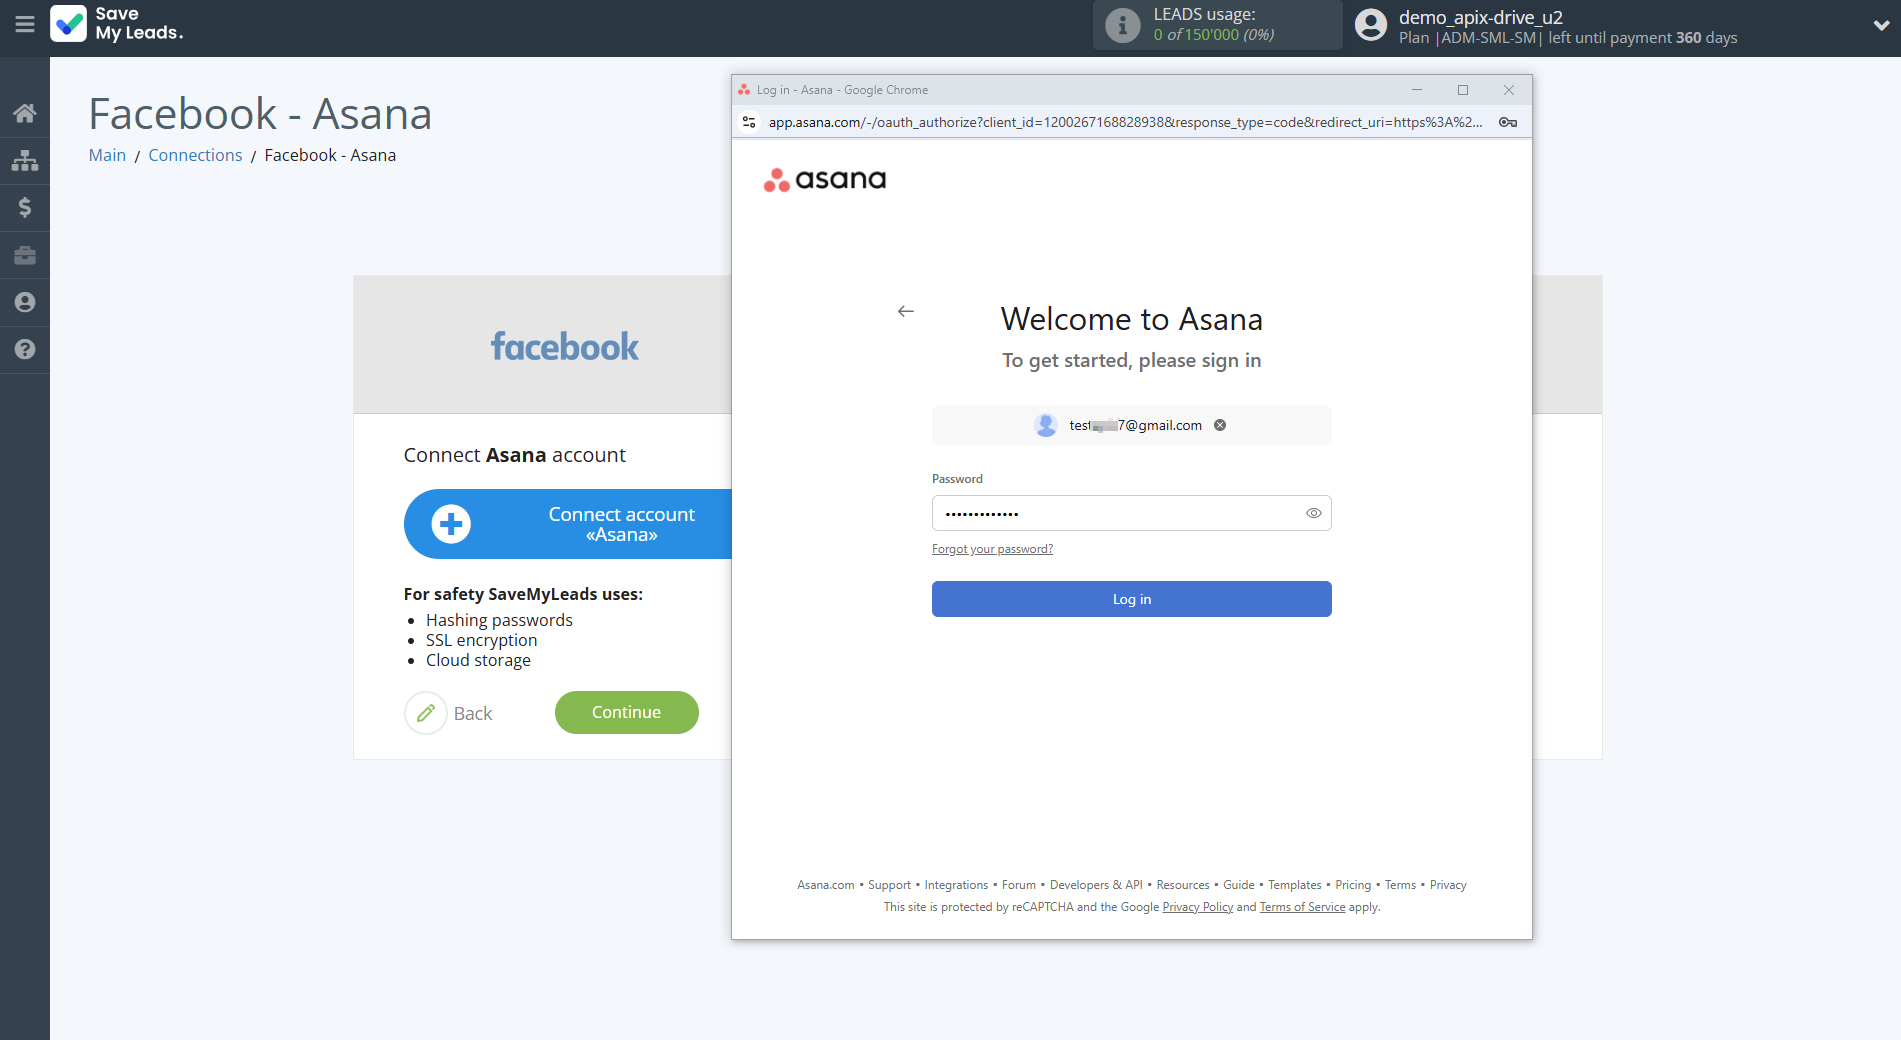This screenshot has width=1901, height=1040.
Task: Remove the selected gmail account
Action: (x=1220, y=425)
